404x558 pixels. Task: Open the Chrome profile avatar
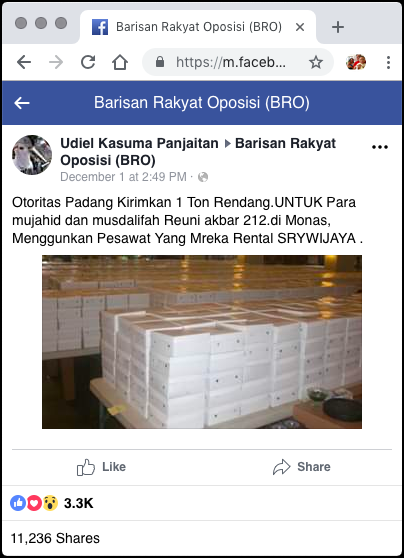pos(356,62)
